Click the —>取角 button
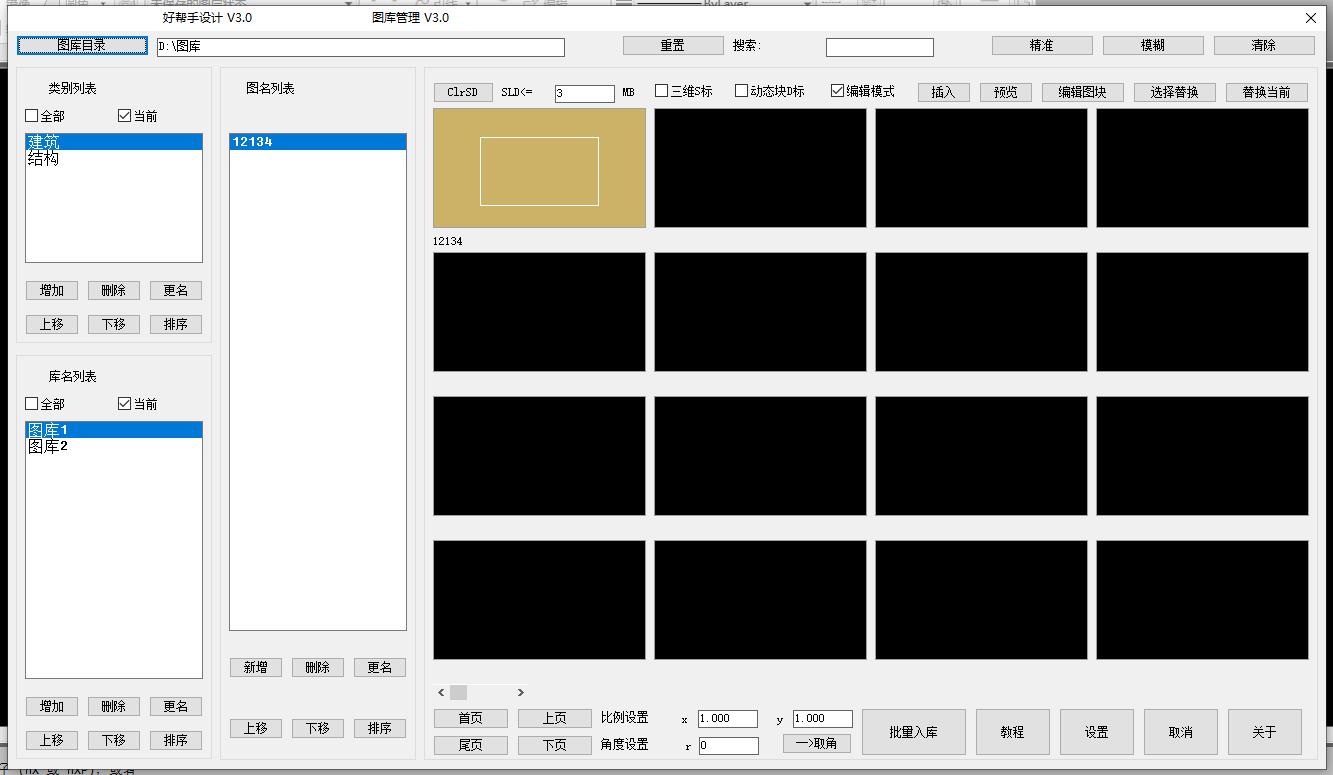The image size is (1333, 775). (817, 744)
